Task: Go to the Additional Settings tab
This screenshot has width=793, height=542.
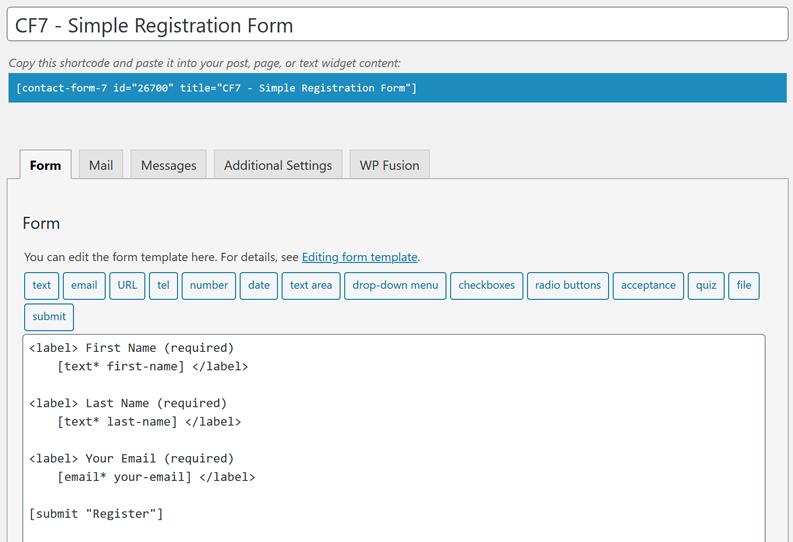Action: point(278,164)
